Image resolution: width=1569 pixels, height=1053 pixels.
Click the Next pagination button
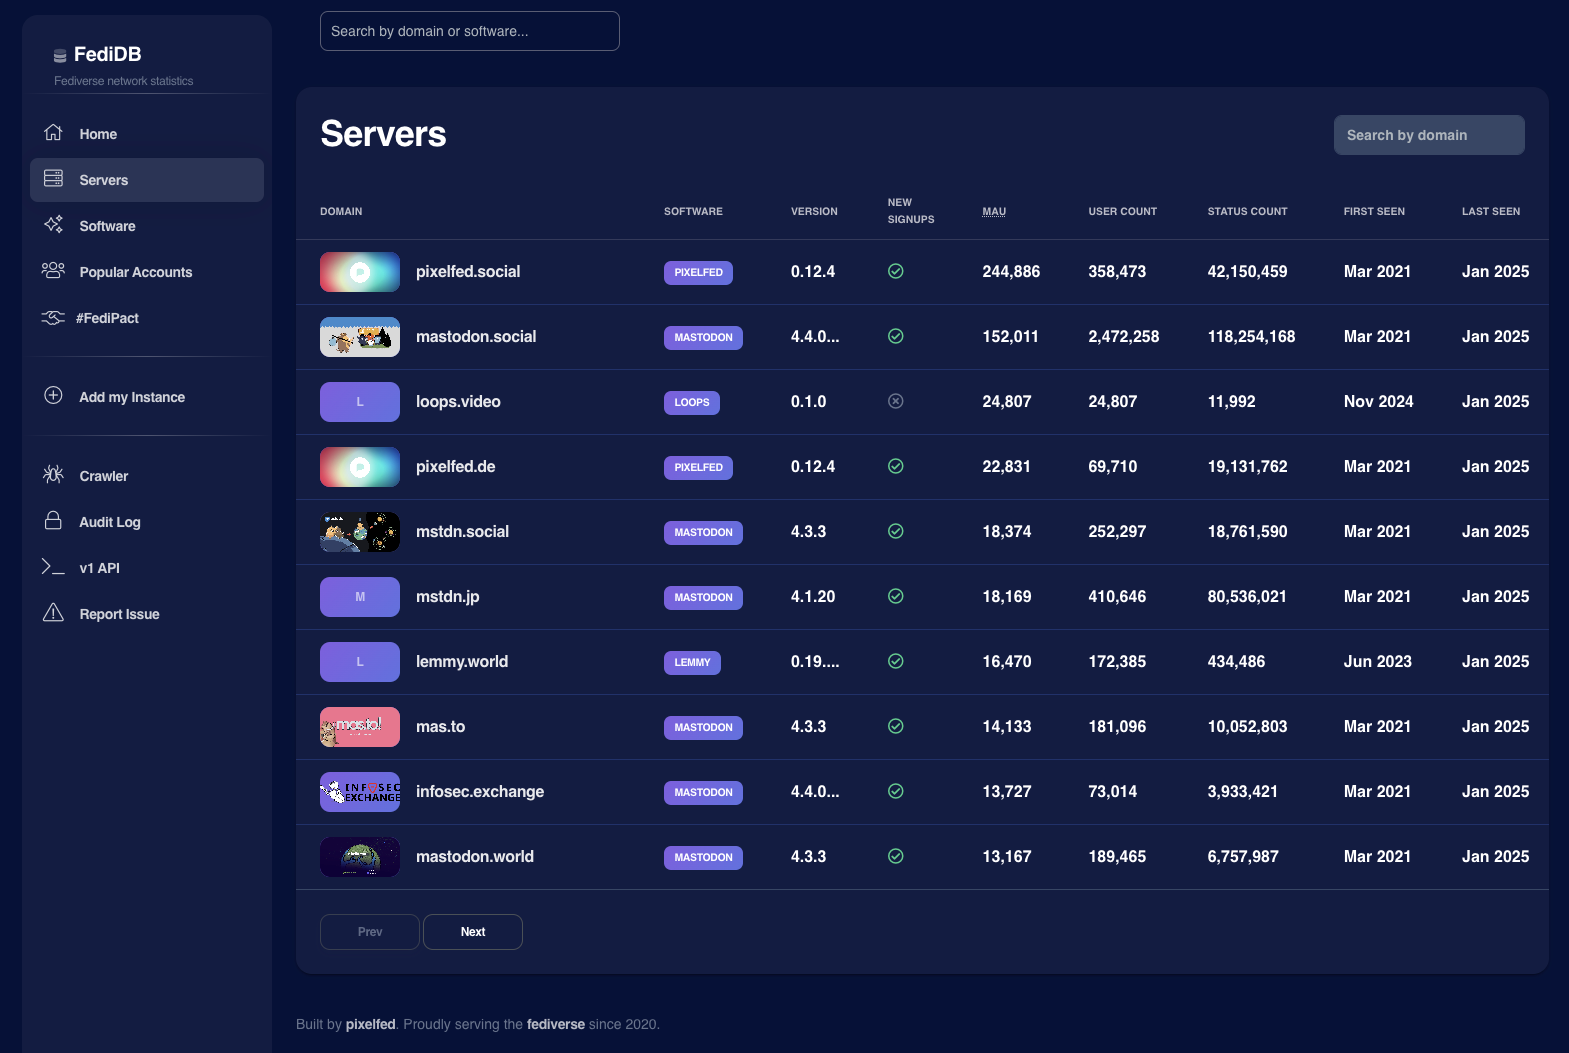pos(473,932)
